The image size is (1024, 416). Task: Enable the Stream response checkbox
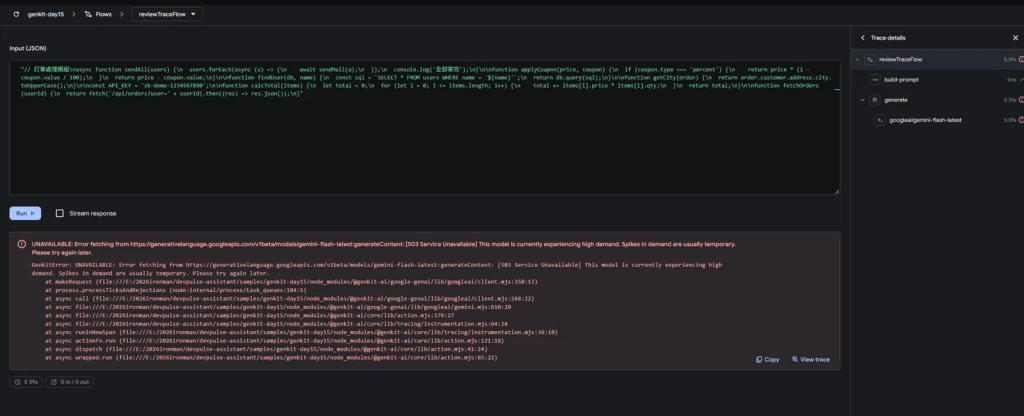tap(59, 214)
